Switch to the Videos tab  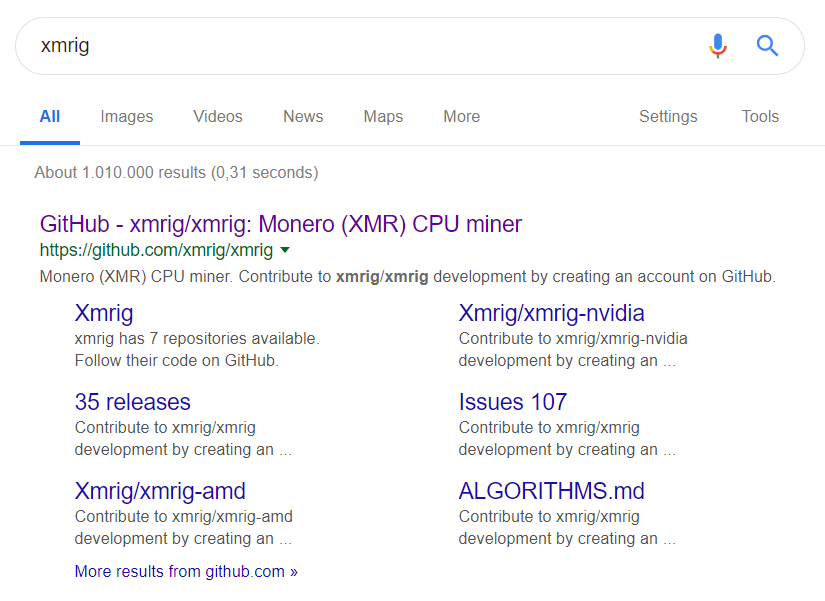pos(218,116)
